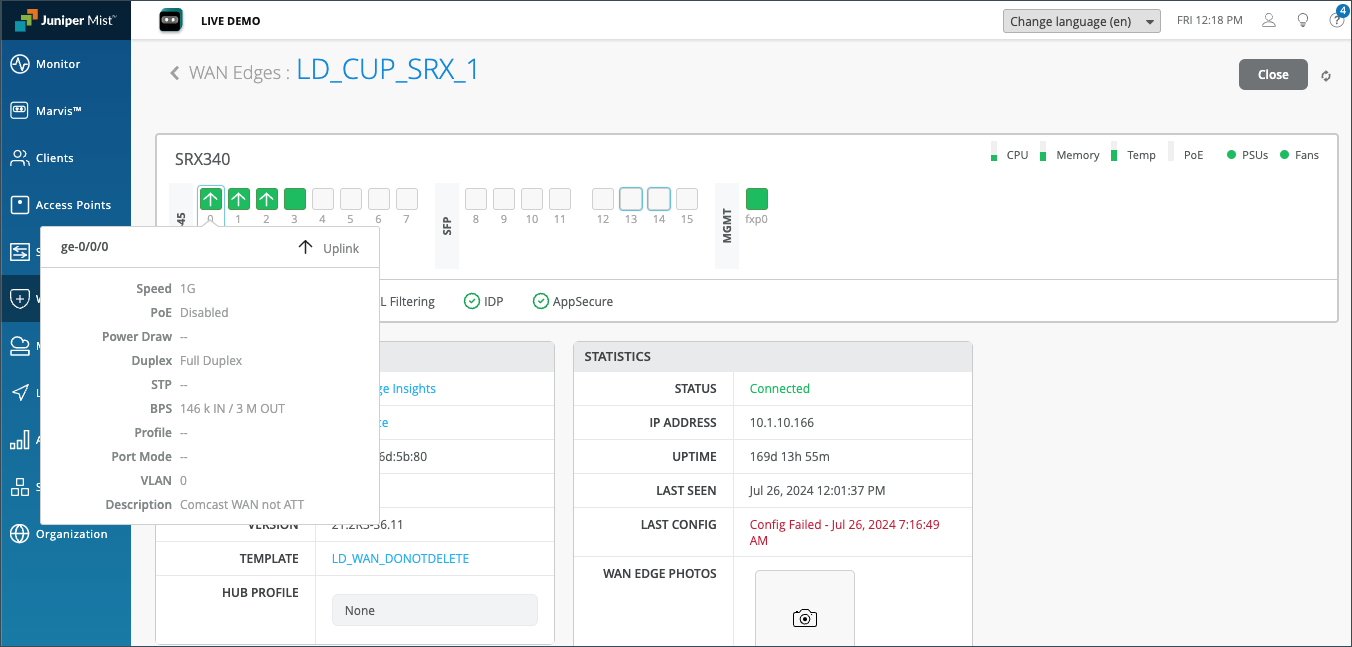Click the LD_CUP_SRX_1 device name
This screenshot has height=647, width=1352.
tap(388, 69)
